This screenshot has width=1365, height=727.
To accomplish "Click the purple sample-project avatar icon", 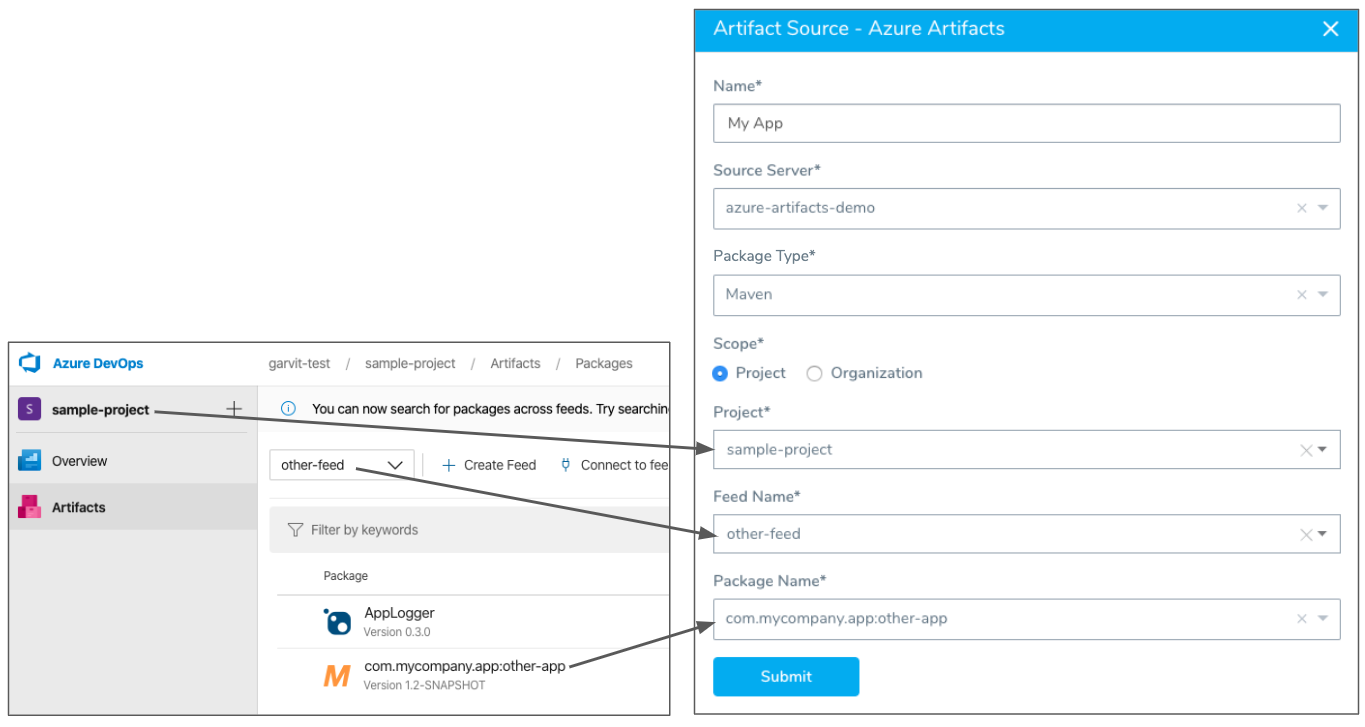I will (x=29, y=409).
